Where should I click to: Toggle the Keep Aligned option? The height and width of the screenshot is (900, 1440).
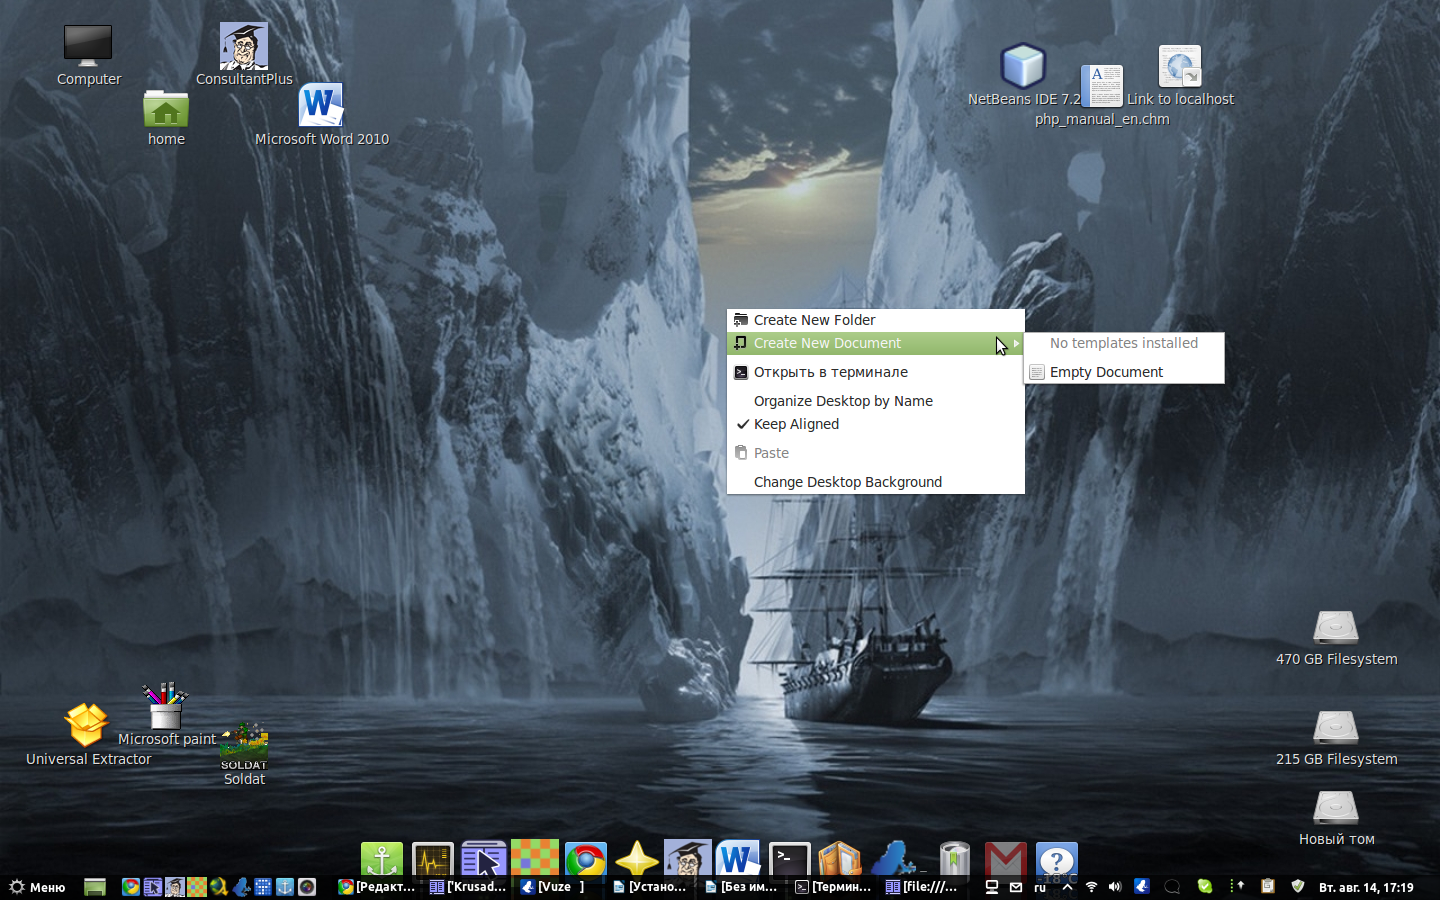point(796,424)
